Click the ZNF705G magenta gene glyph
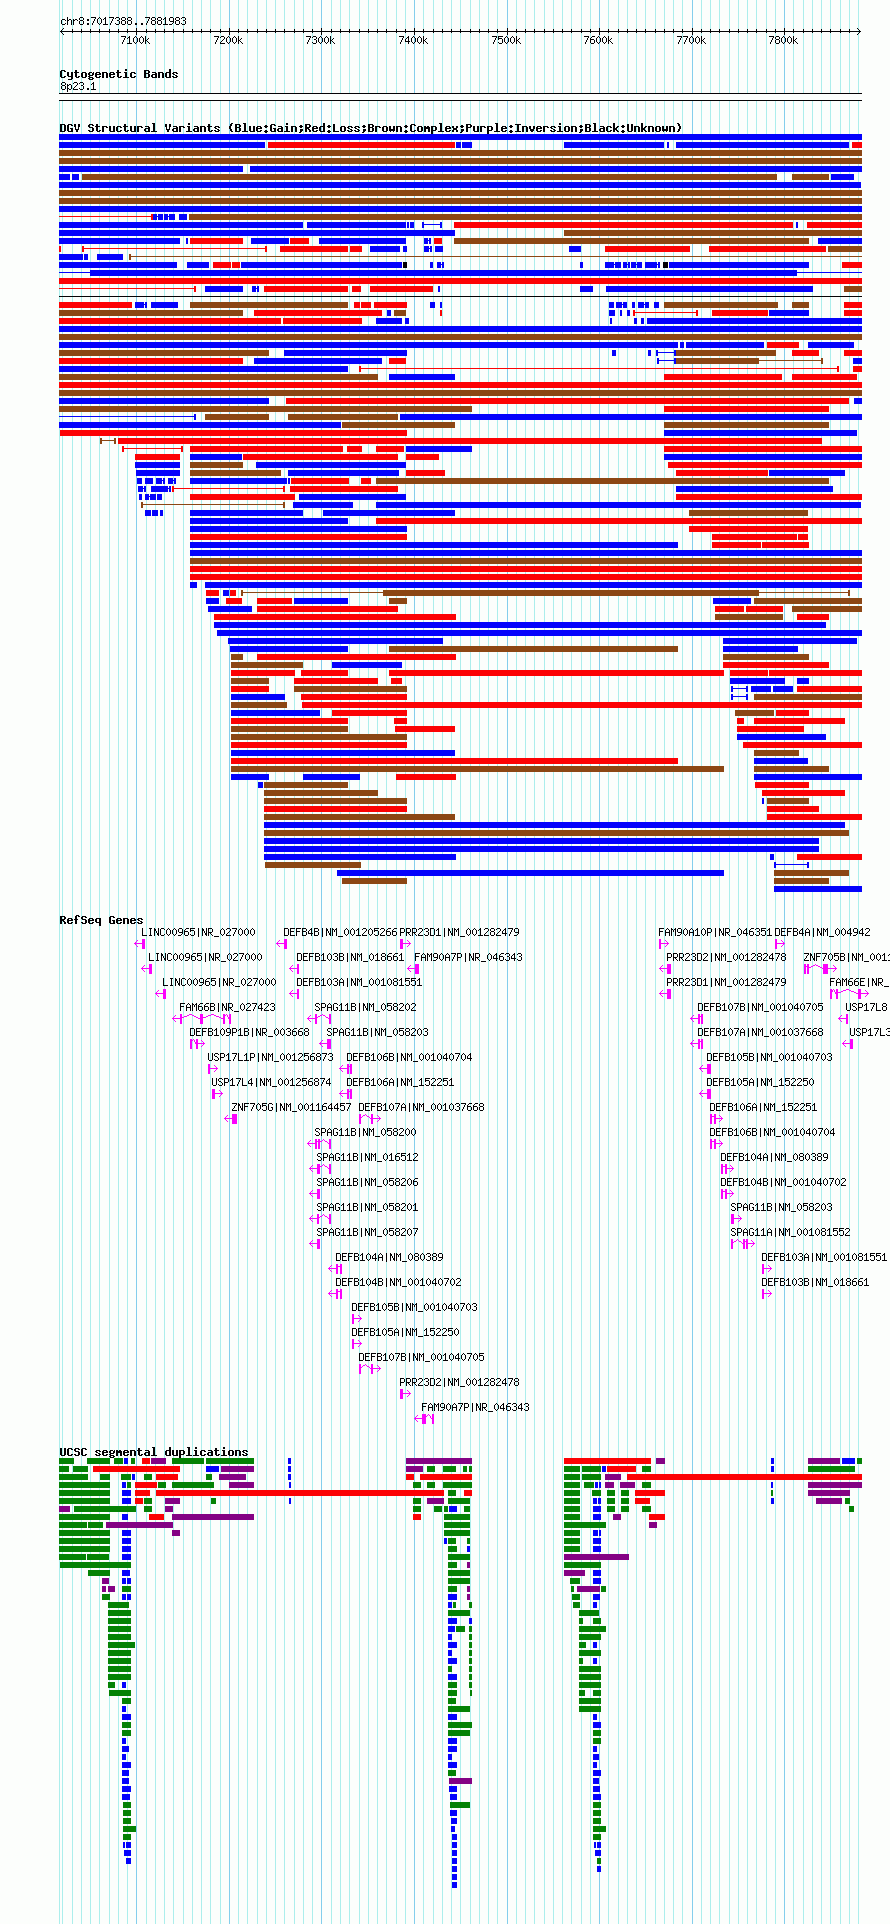This screenshot has height=1924, width=890. 232,1119
